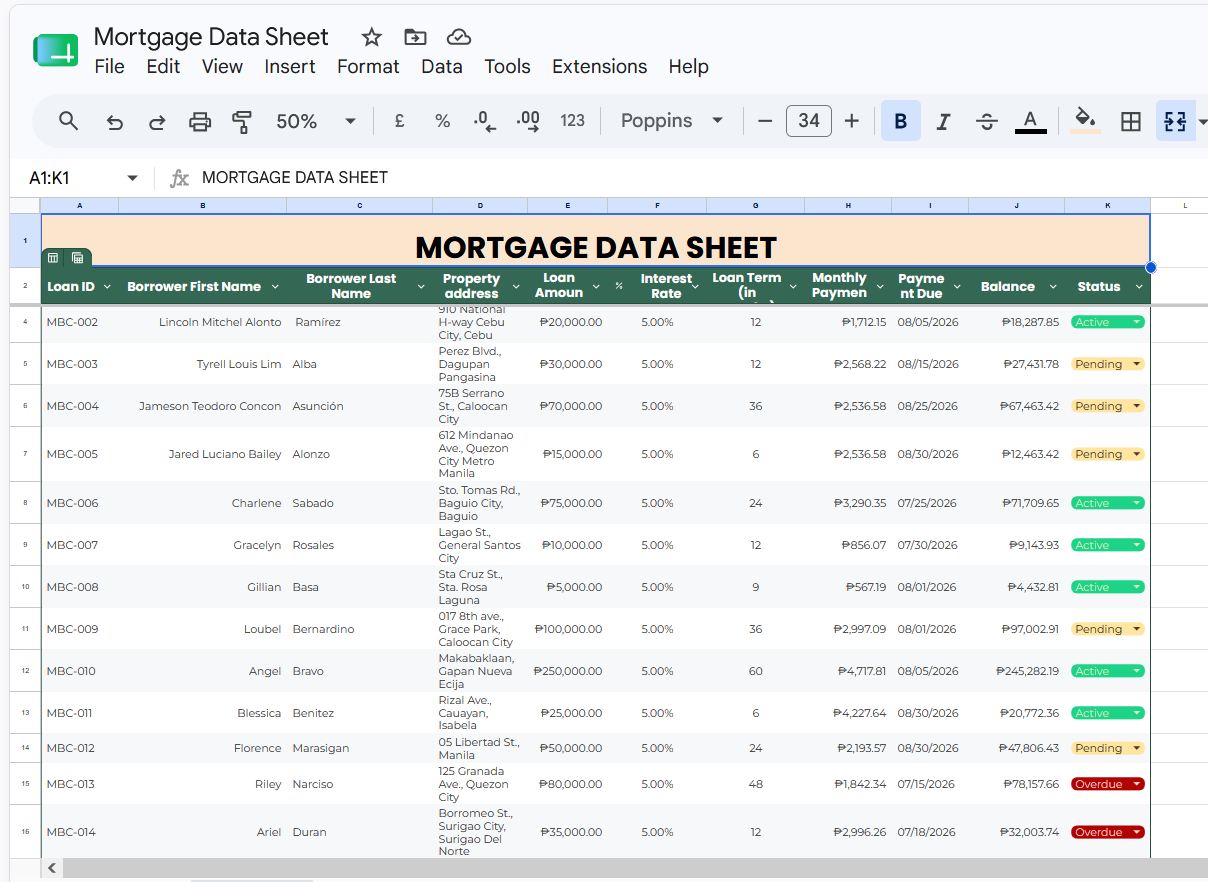Open the View menu
Screen dimensions: 1208x882
(x=222, y=67)
